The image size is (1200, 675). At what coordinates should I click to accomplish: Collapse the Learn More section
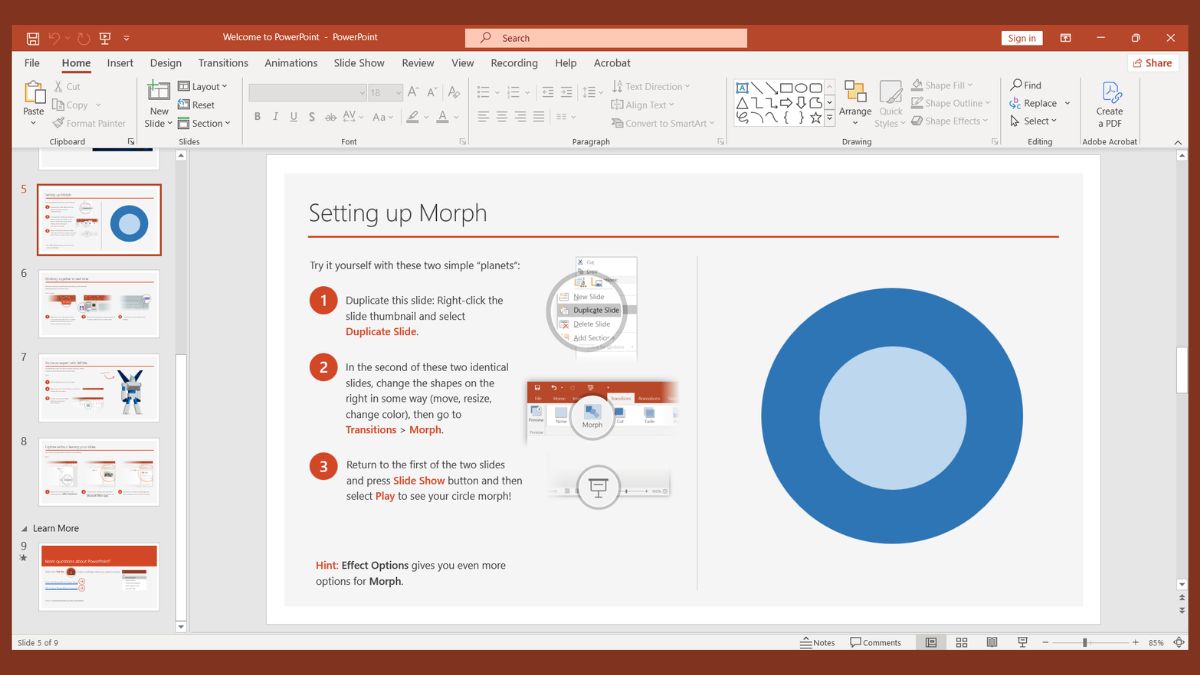(25, 528)
